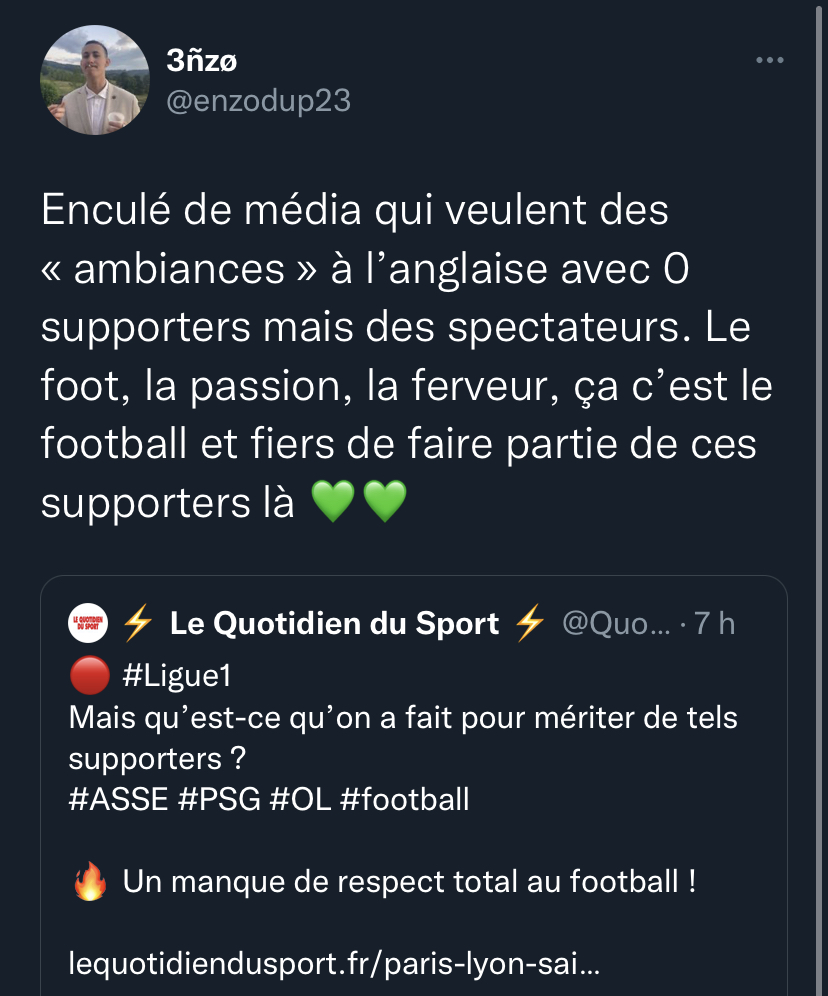Click the fire emoji in quoted tweet

tap(90, 883)
